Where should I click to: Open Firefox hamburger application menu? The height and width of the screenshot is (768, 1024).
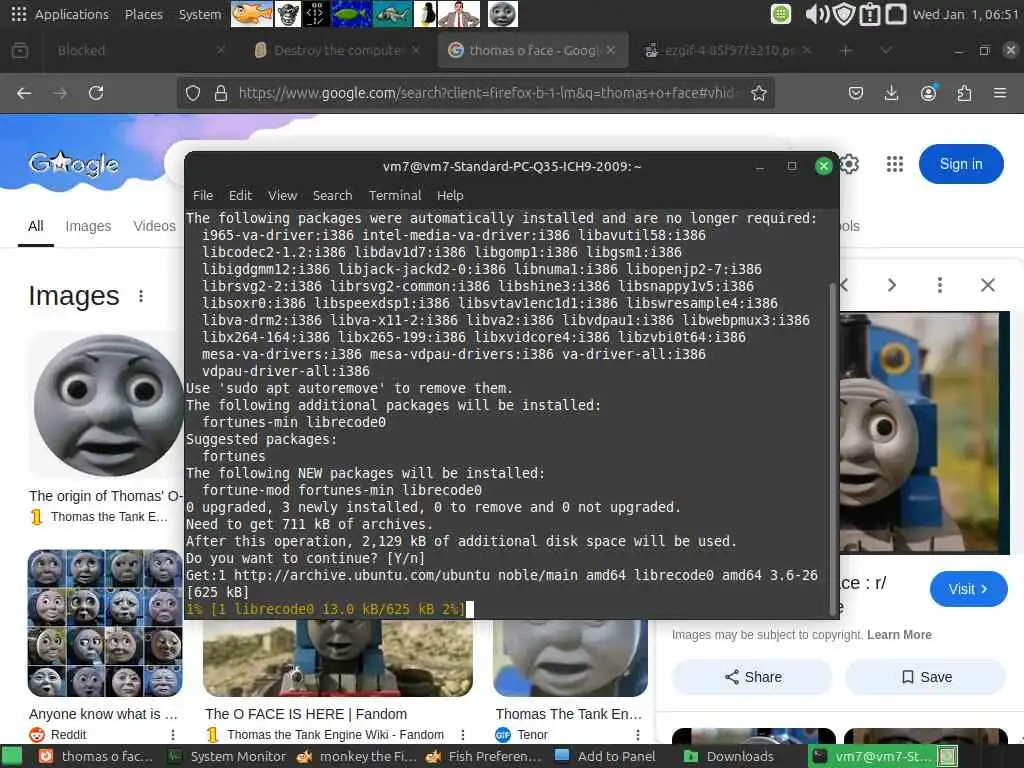click(x=1000, y=93)
